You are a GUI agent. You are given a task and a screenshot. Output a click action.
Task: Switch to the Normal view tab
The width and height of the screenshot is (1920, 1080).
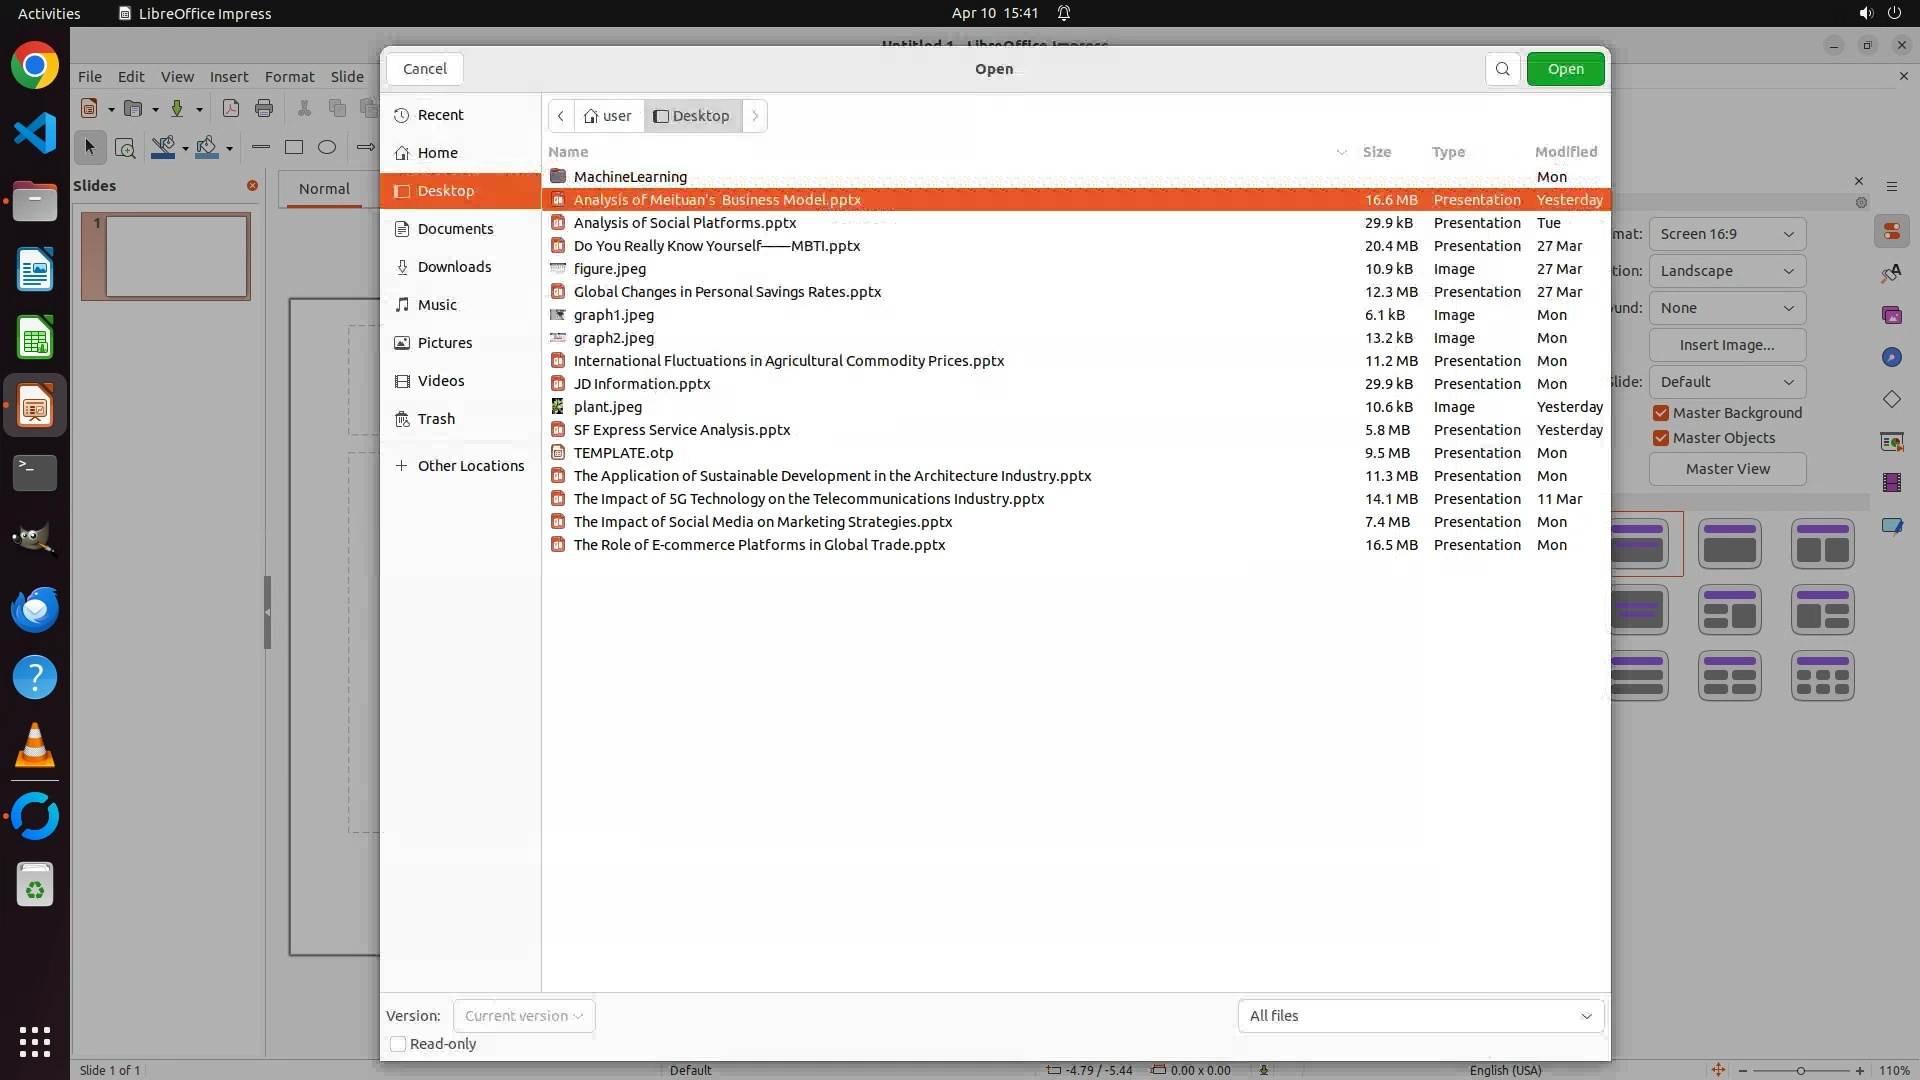(x=324, y=189)
